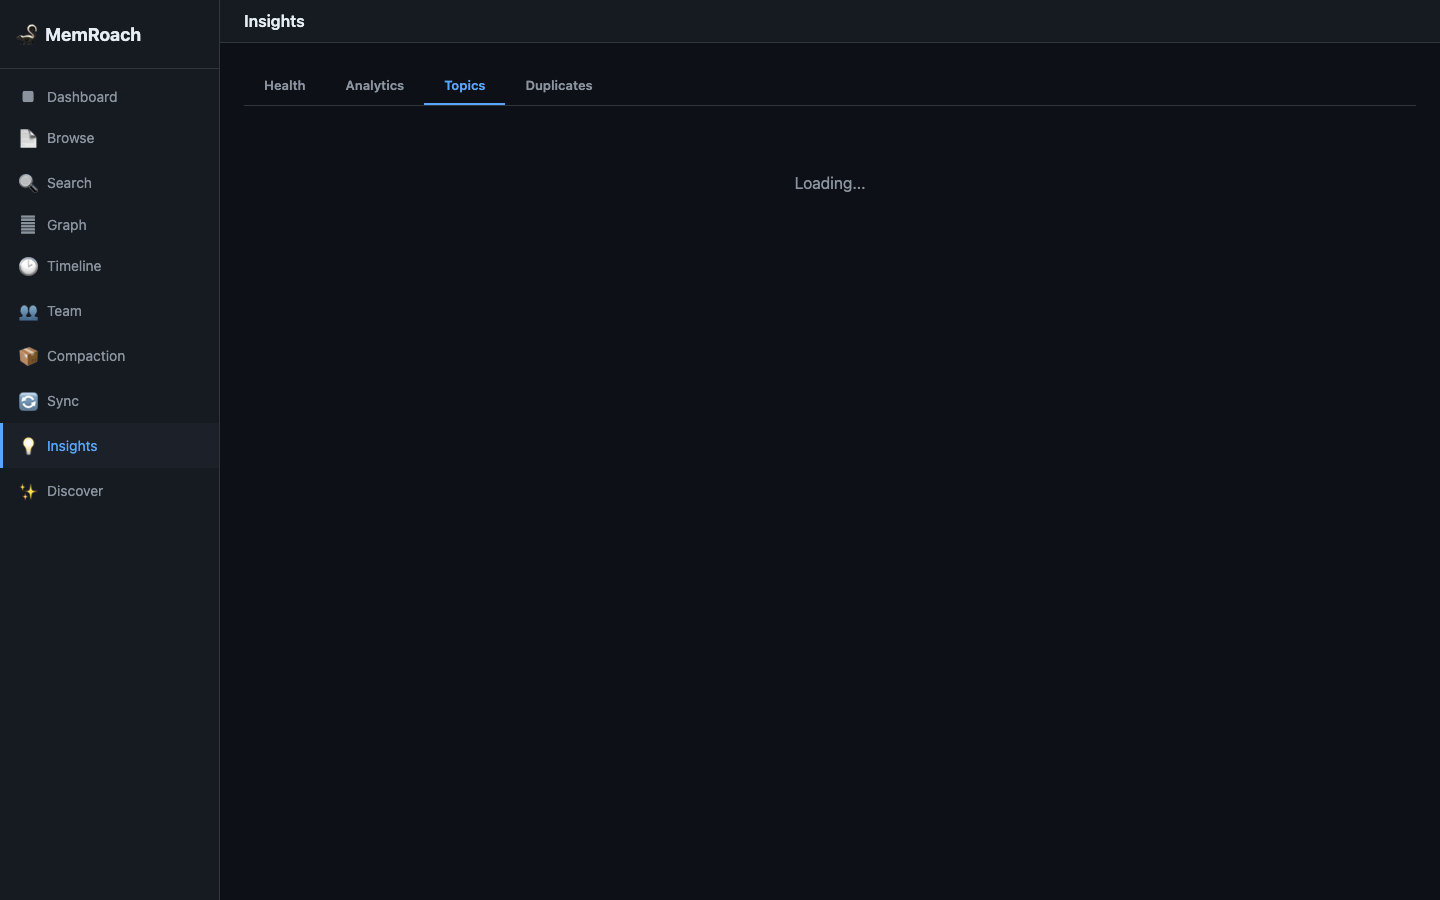Switch to the Health tab
This screenshot has height=900, width=1440.
285,86
